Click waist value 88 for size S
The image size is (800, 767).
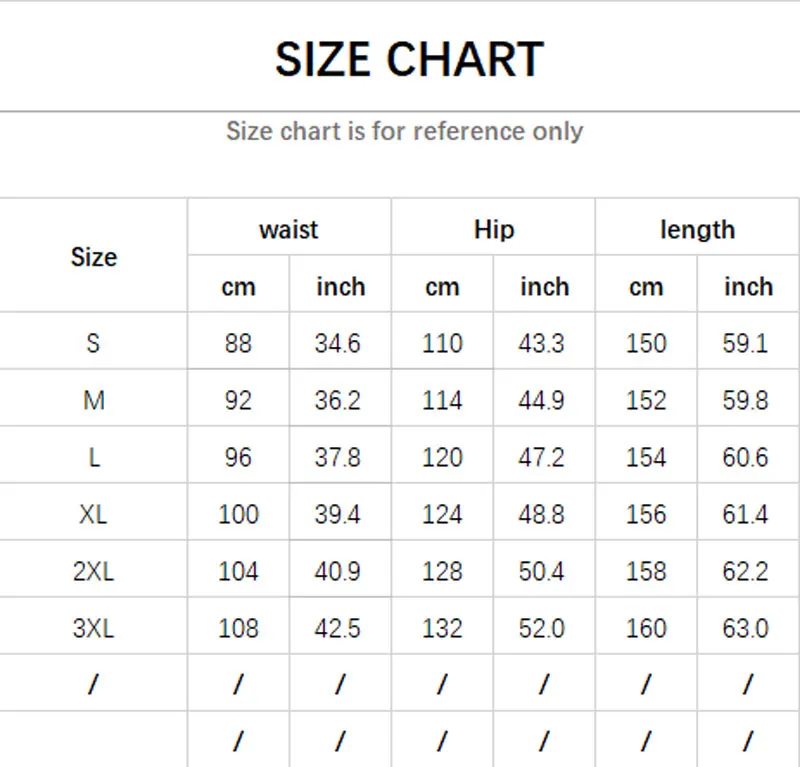pyautogui.click(x=238, y=343)
